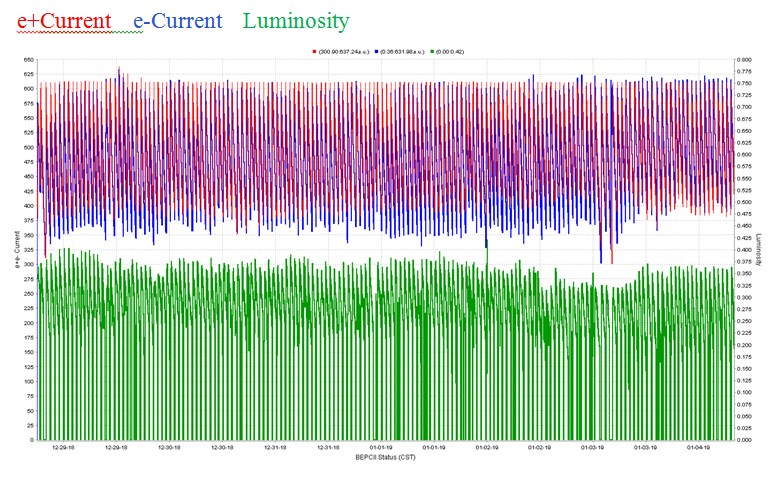Click the 0.200 tick on right axis
This screenshot has width=784, height=482.
coord(744,345)
